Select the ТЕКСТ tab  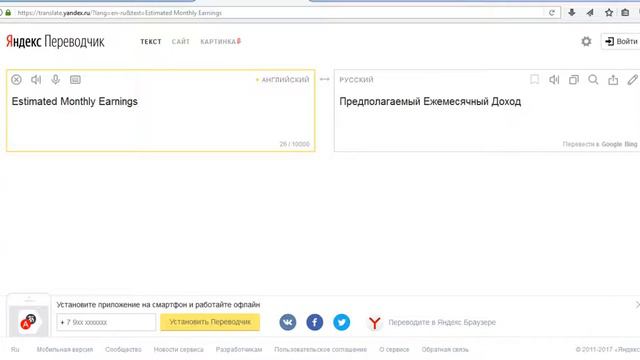[151, 42]
